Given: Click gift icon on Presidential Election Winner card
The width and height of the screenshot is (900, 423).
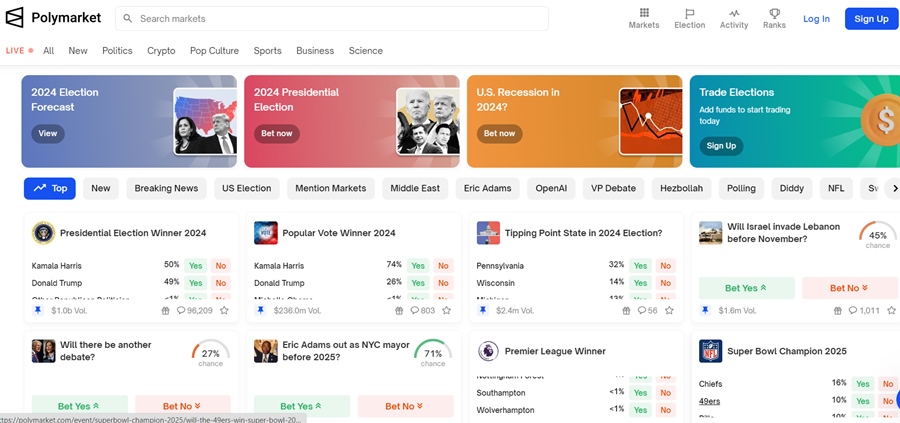Looking at the screenshot, I should pos(165,311).
